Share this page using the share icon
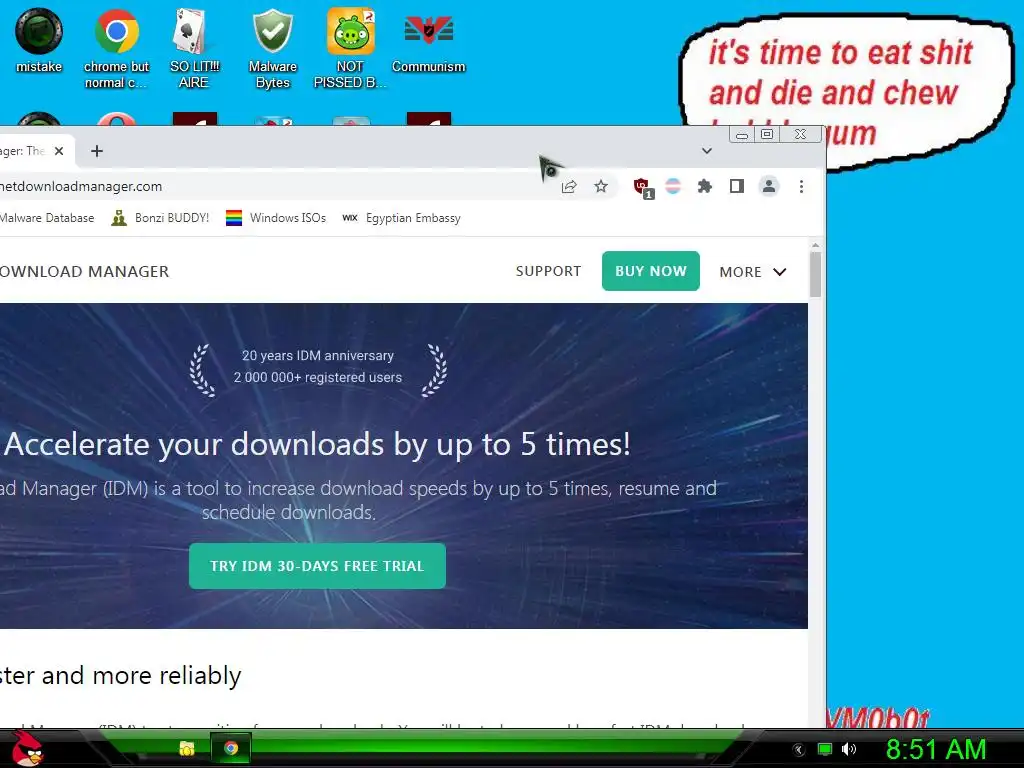Viewport: 1024px width, 768px height. [569, 187]
